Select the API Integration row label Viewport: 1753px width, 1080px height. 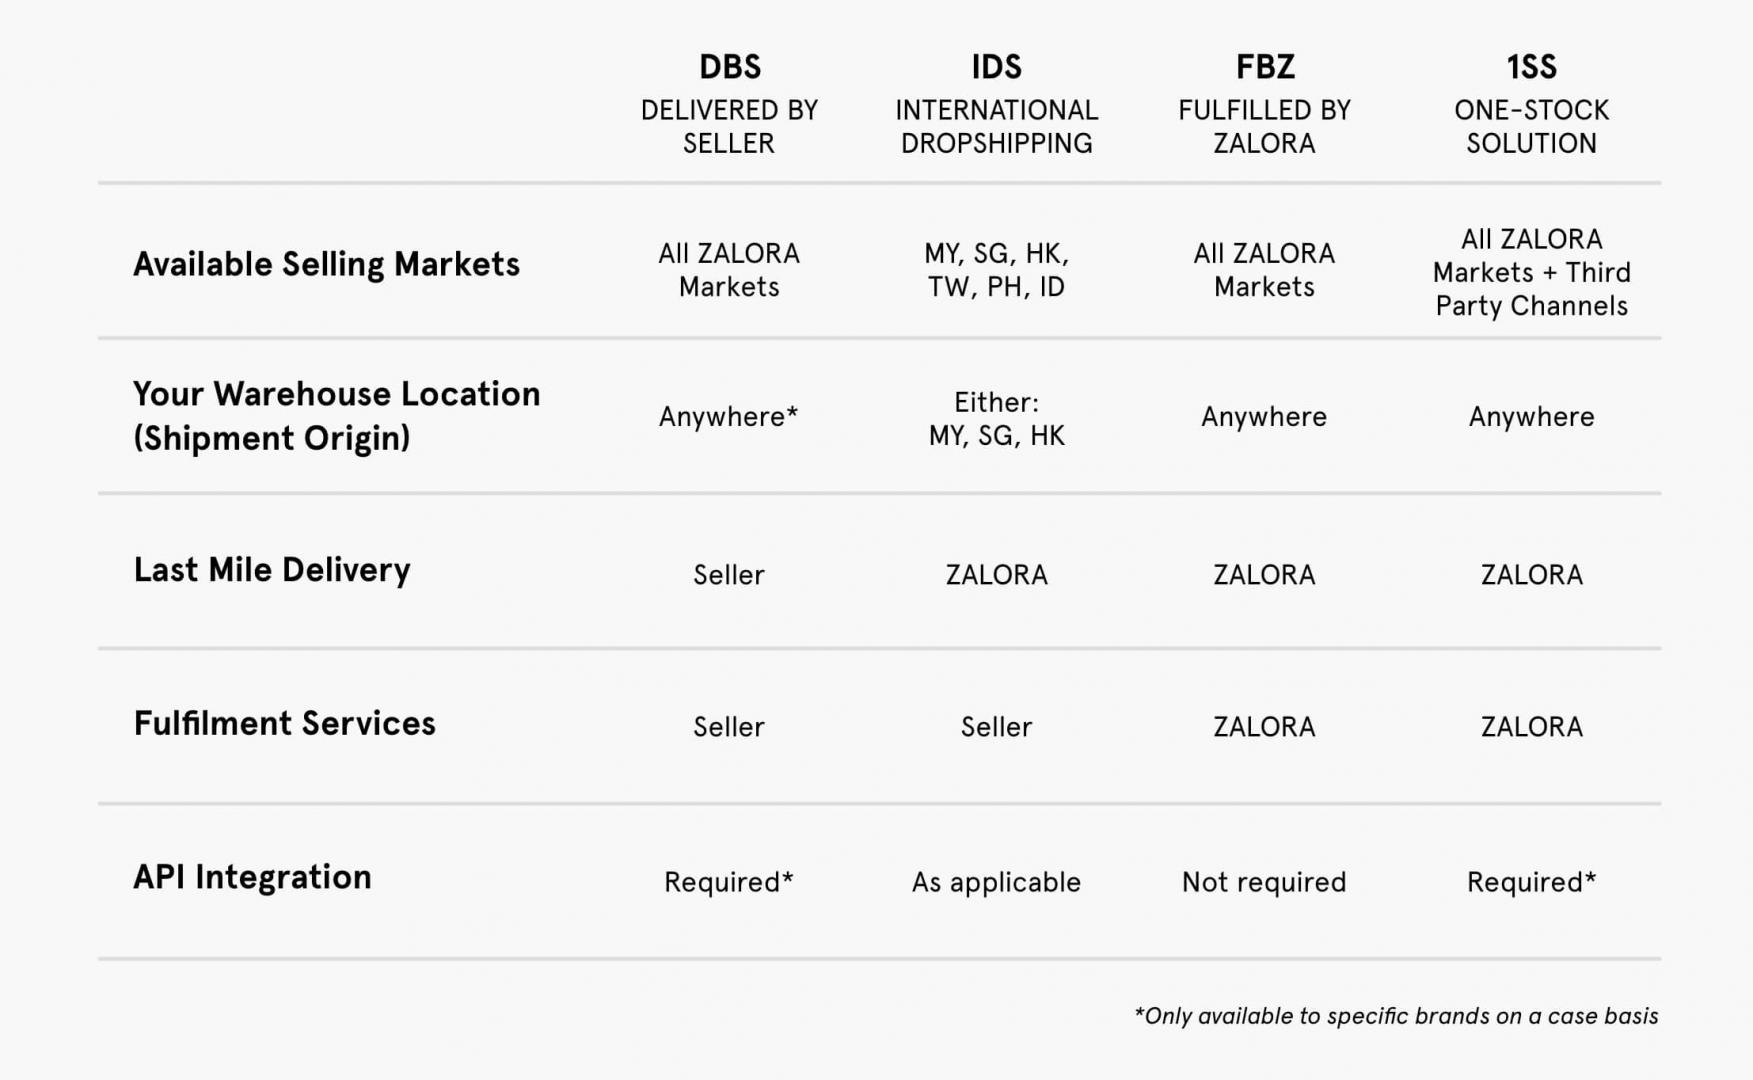[x=252, y=877]
